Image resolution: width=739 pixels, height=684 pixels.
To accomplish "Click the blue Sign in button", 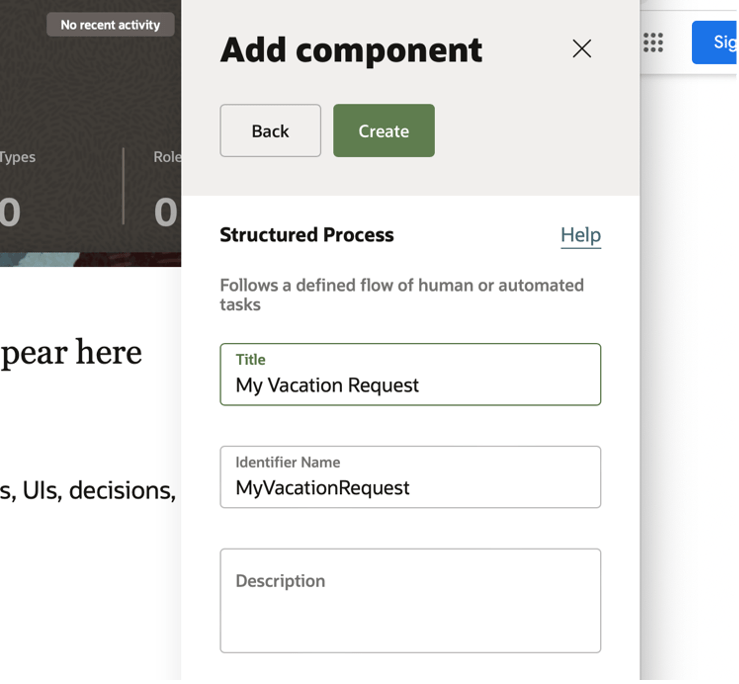I will (x=718, y=43).
